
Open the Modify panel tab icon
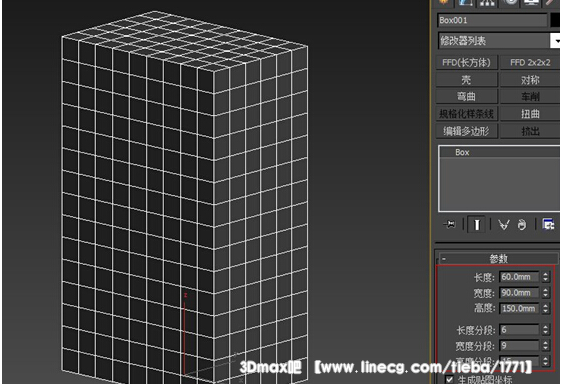(x=466, y=3)
